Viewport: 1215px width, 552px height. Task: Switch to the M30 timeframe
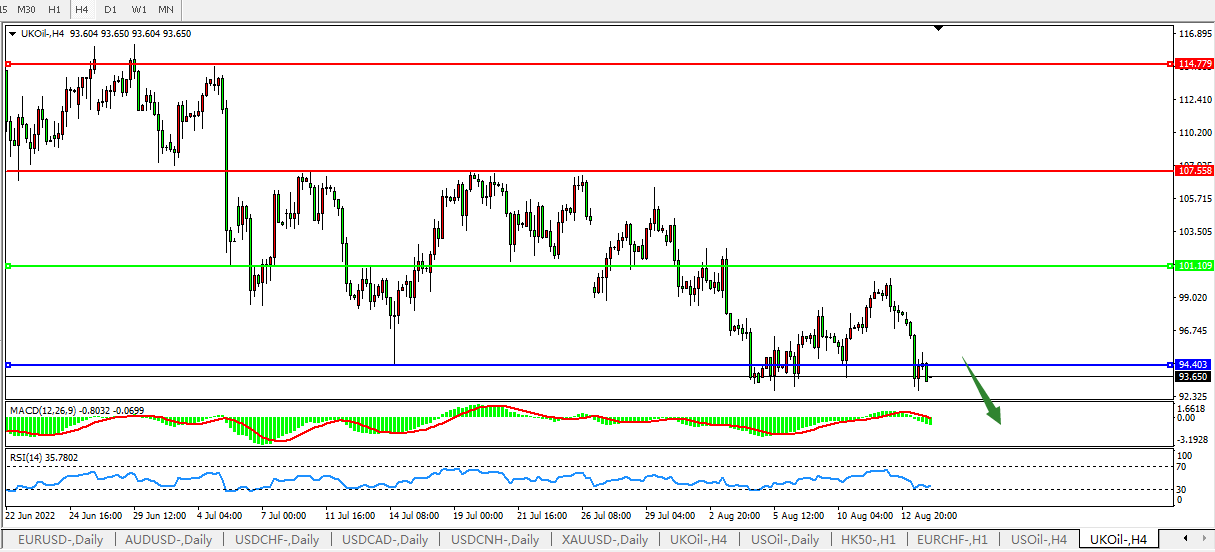(27, 9)
